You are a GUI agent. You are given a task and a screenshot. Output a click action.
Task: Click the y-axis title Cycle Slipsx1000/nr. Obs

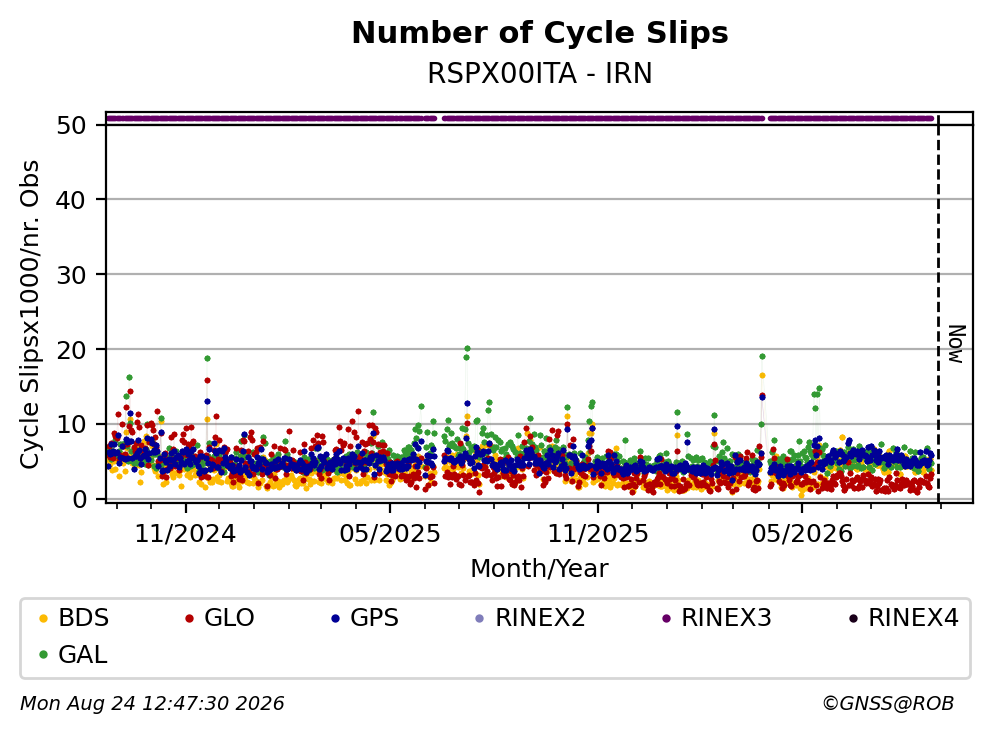29,314
